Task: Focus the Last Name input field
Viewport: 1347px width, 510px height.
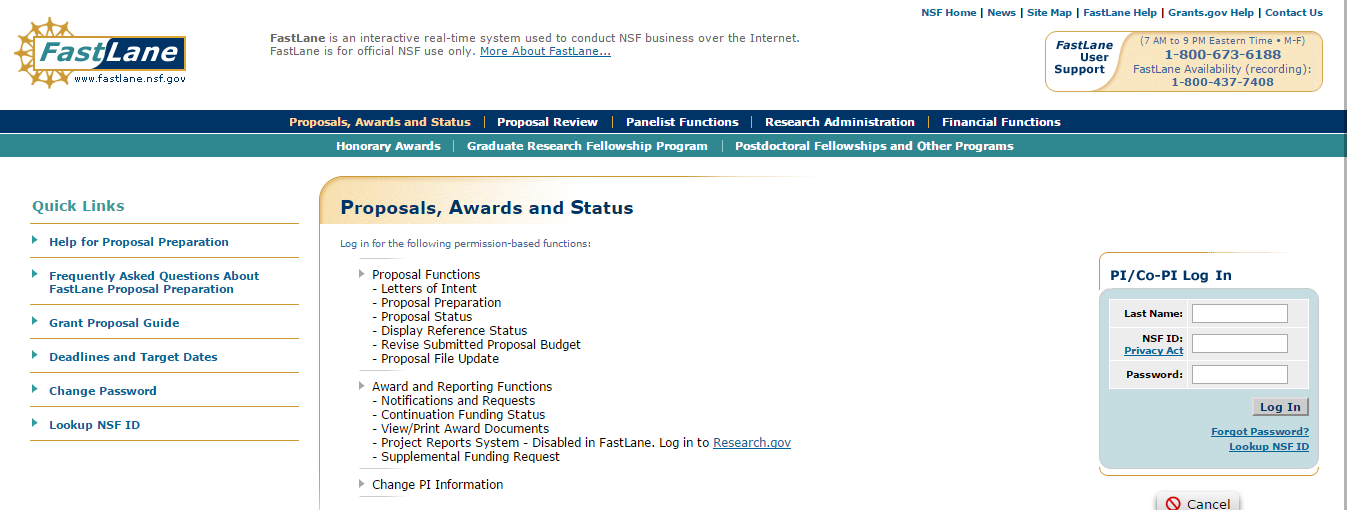Action: [1239, 314]
